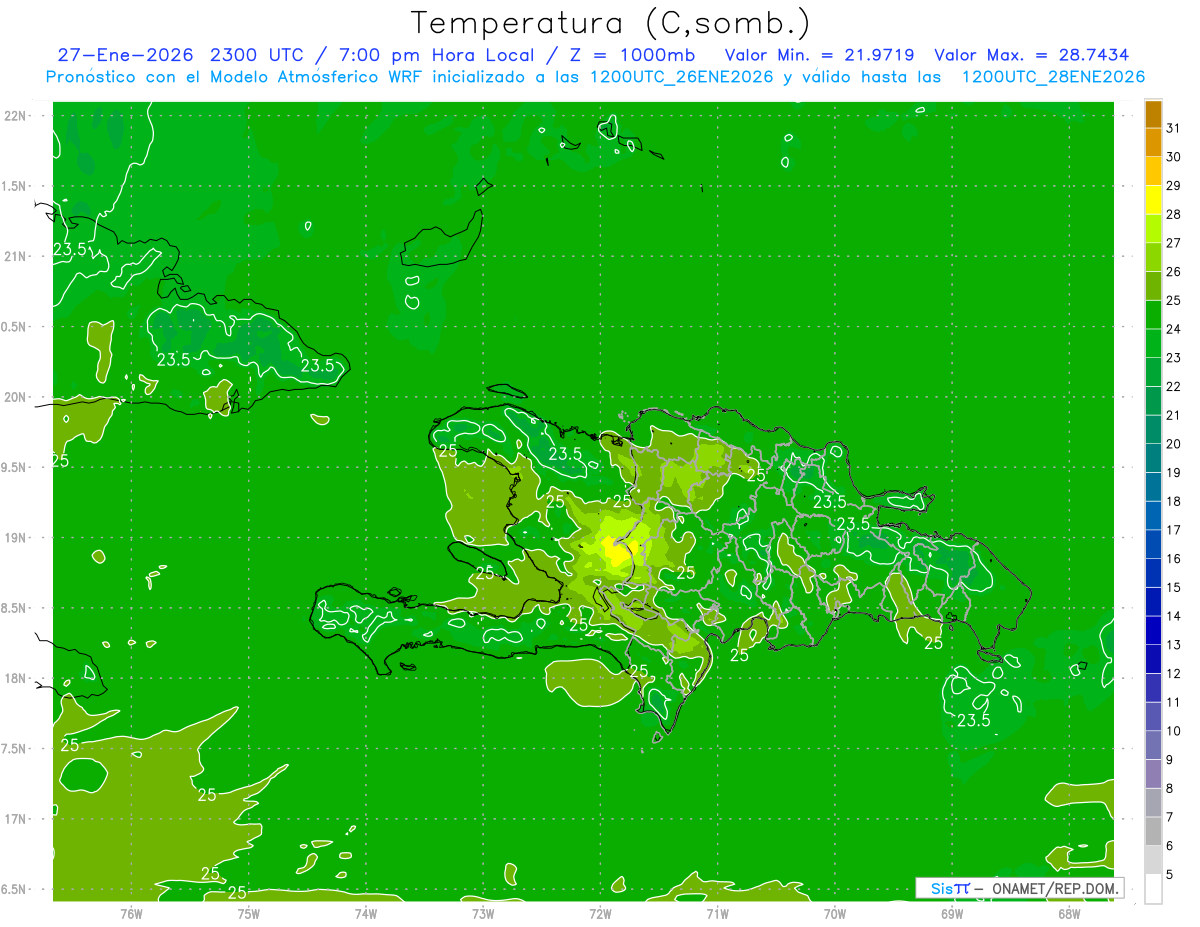Click the '21N' latitude axis label
The width and height of the screenshot is (1200, 927).
click(15, 256)
